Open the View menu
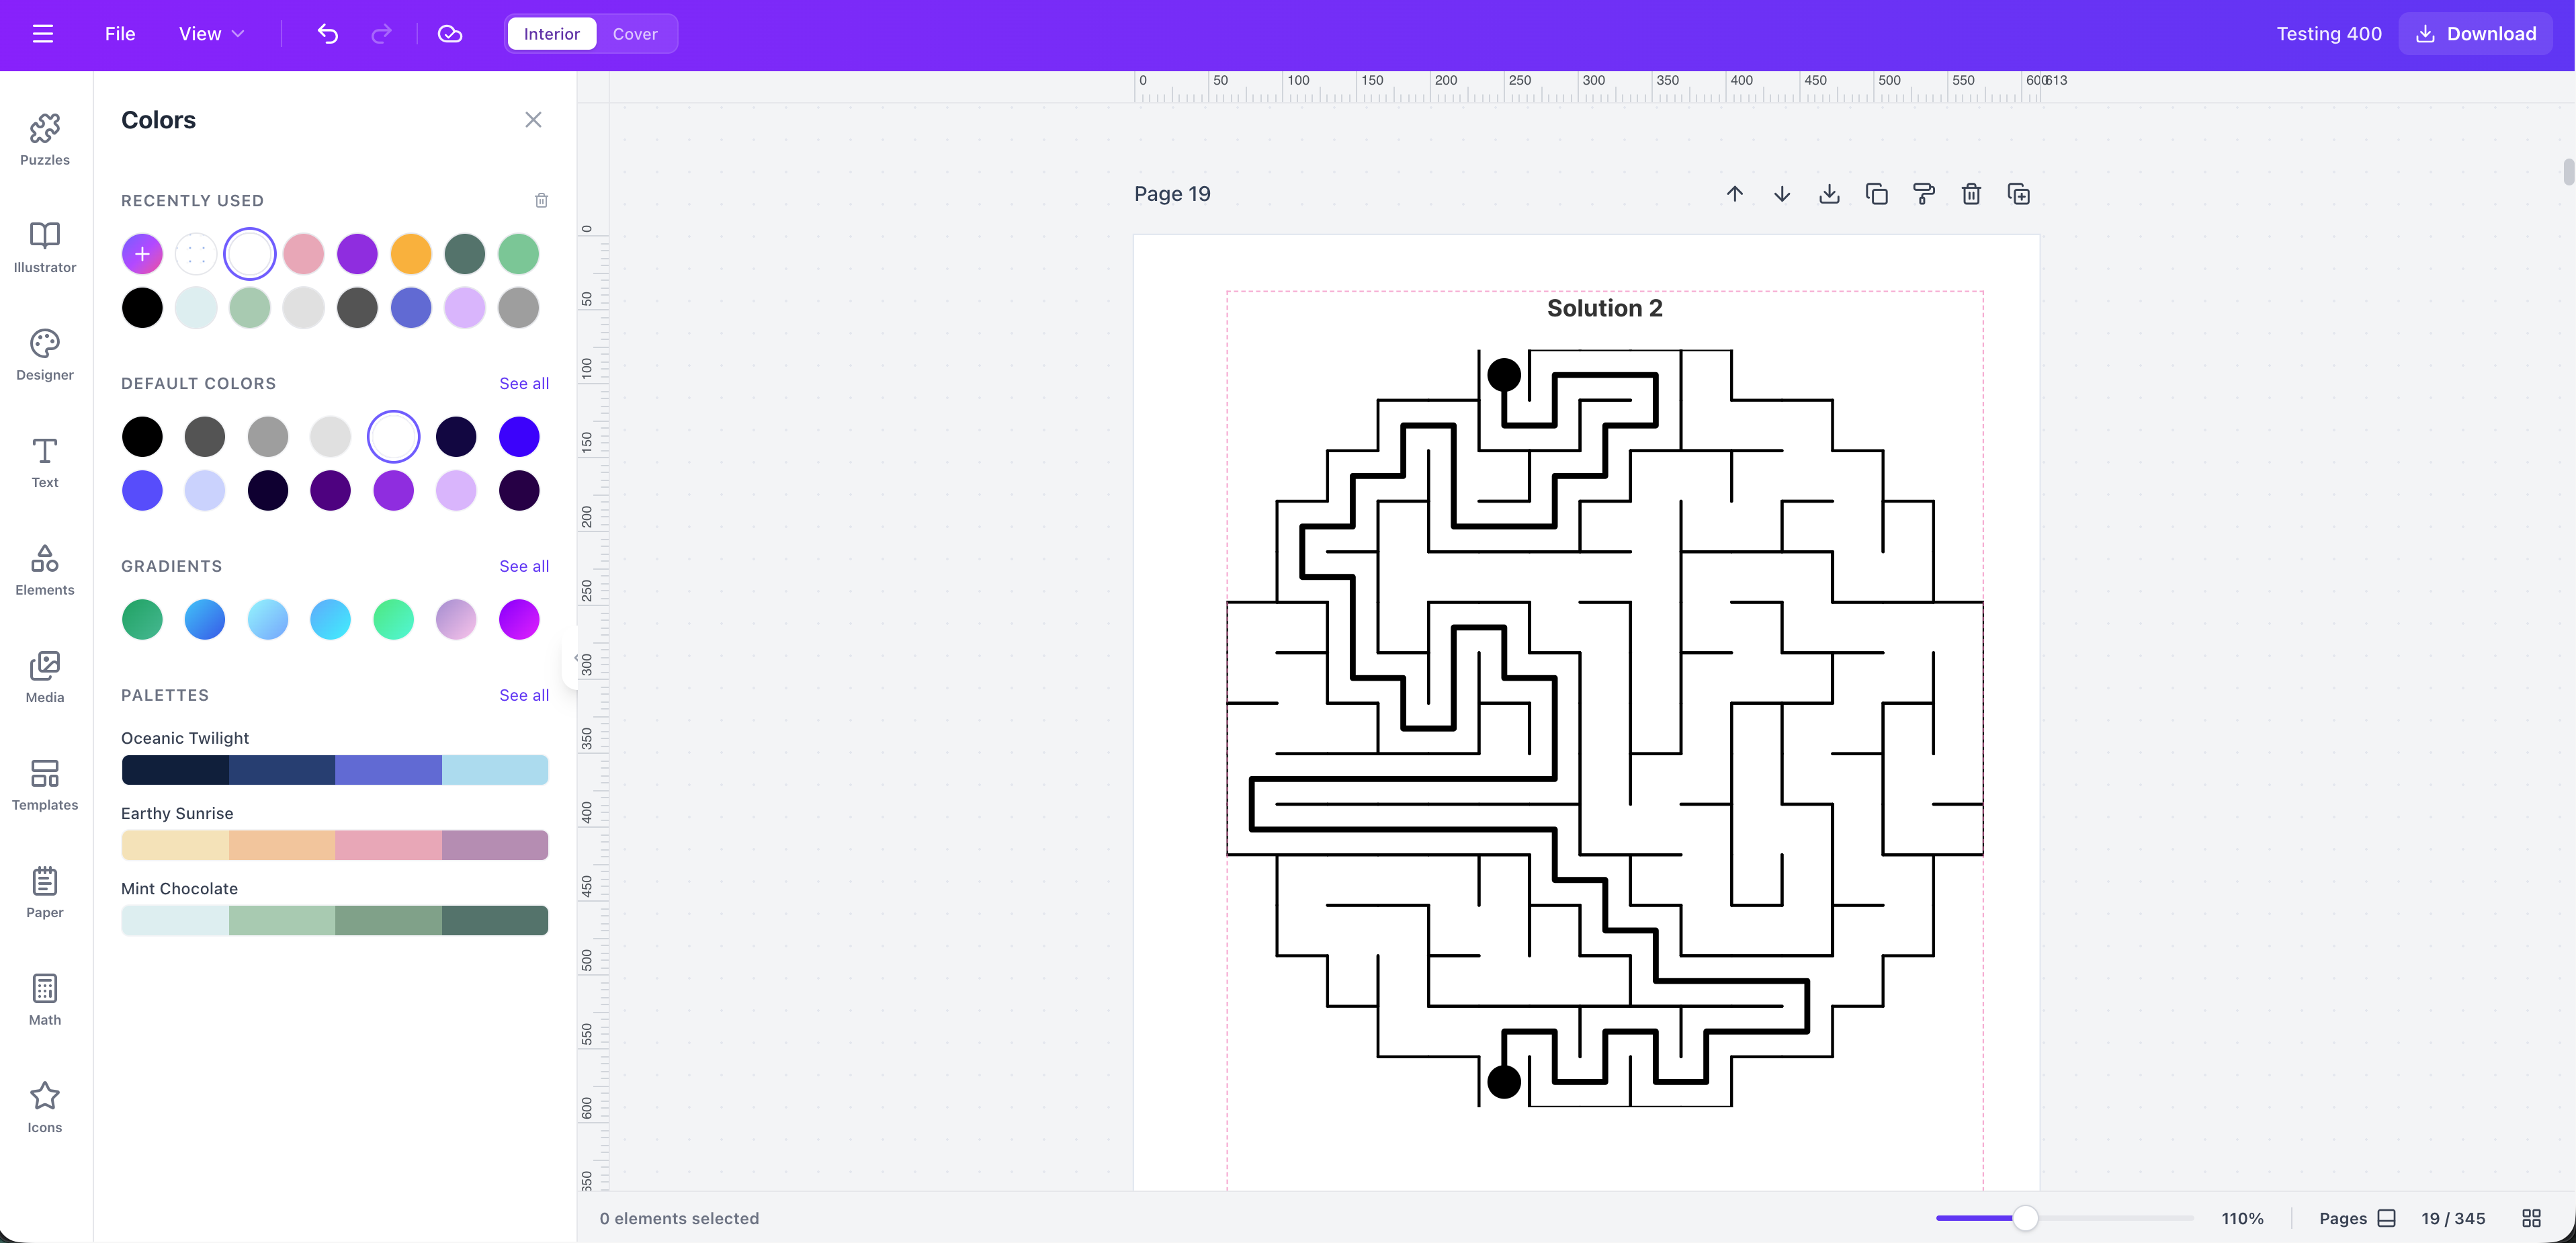The image size is (2576, 1243). tap(210, 33)
